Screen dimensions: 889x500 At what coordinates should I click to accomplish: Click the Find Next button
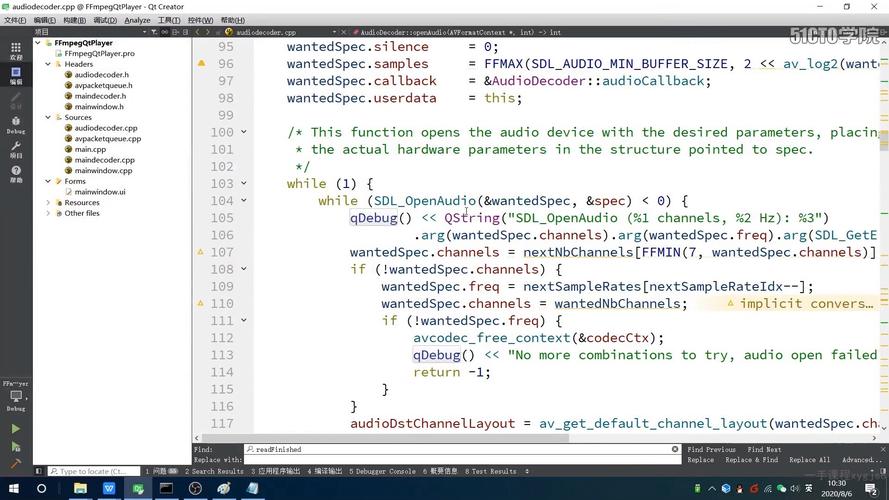(x=764, y=450)
